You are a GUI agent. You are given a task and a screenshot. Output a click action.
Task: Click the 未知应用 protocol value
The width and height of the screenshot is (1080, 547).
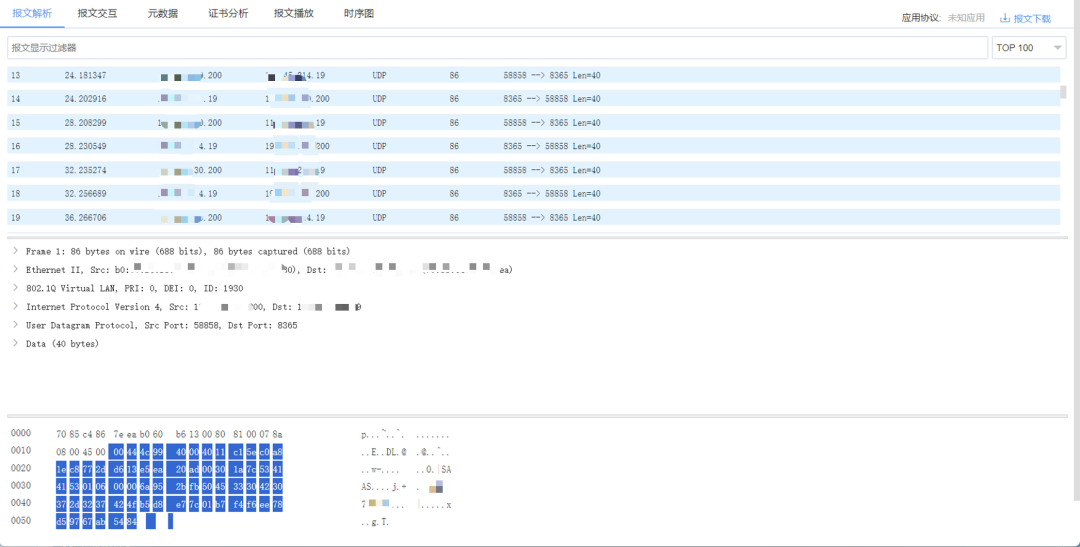[x=966, y=18]
